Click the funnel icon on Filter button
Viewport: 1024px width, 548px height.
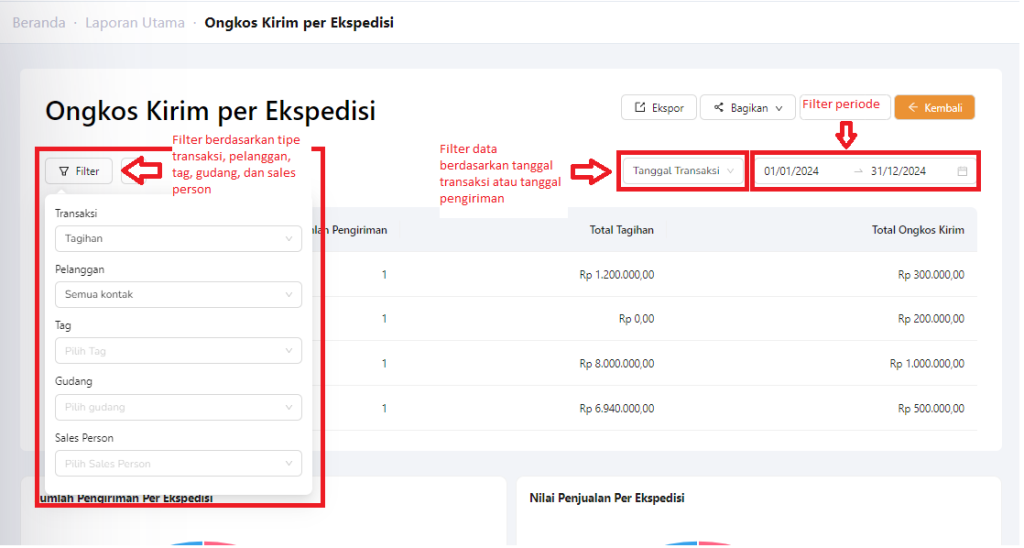(64, 172)
